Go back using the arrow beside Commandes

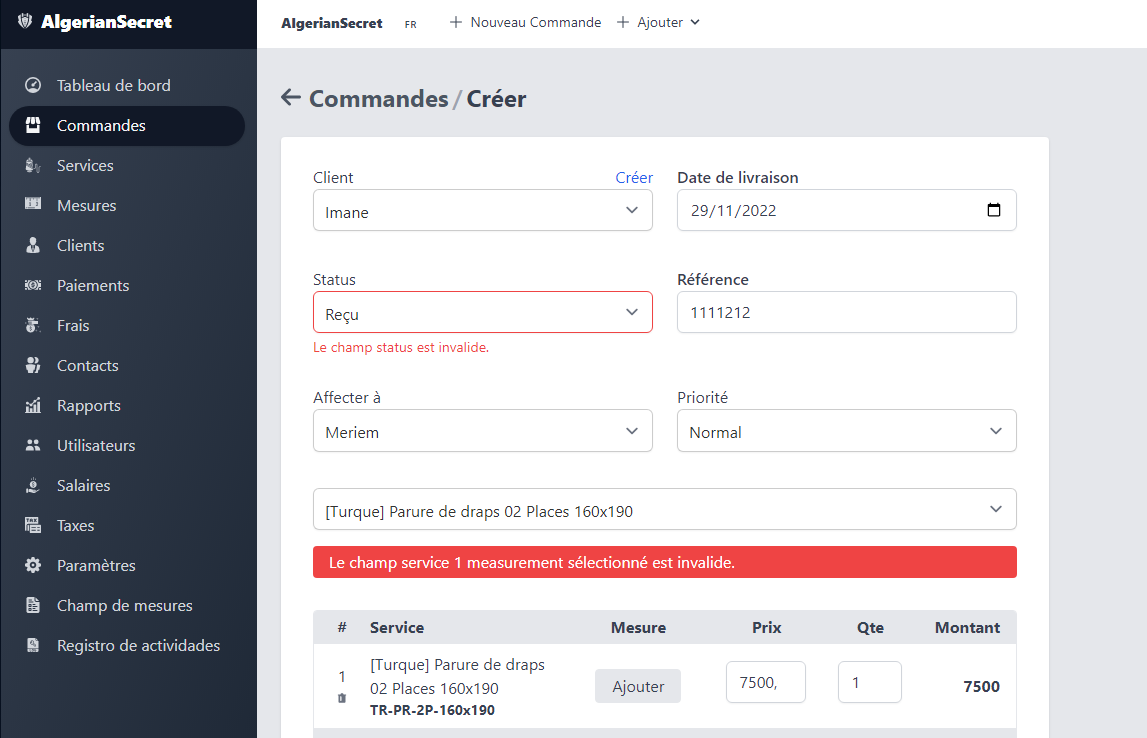click(291, 97)
